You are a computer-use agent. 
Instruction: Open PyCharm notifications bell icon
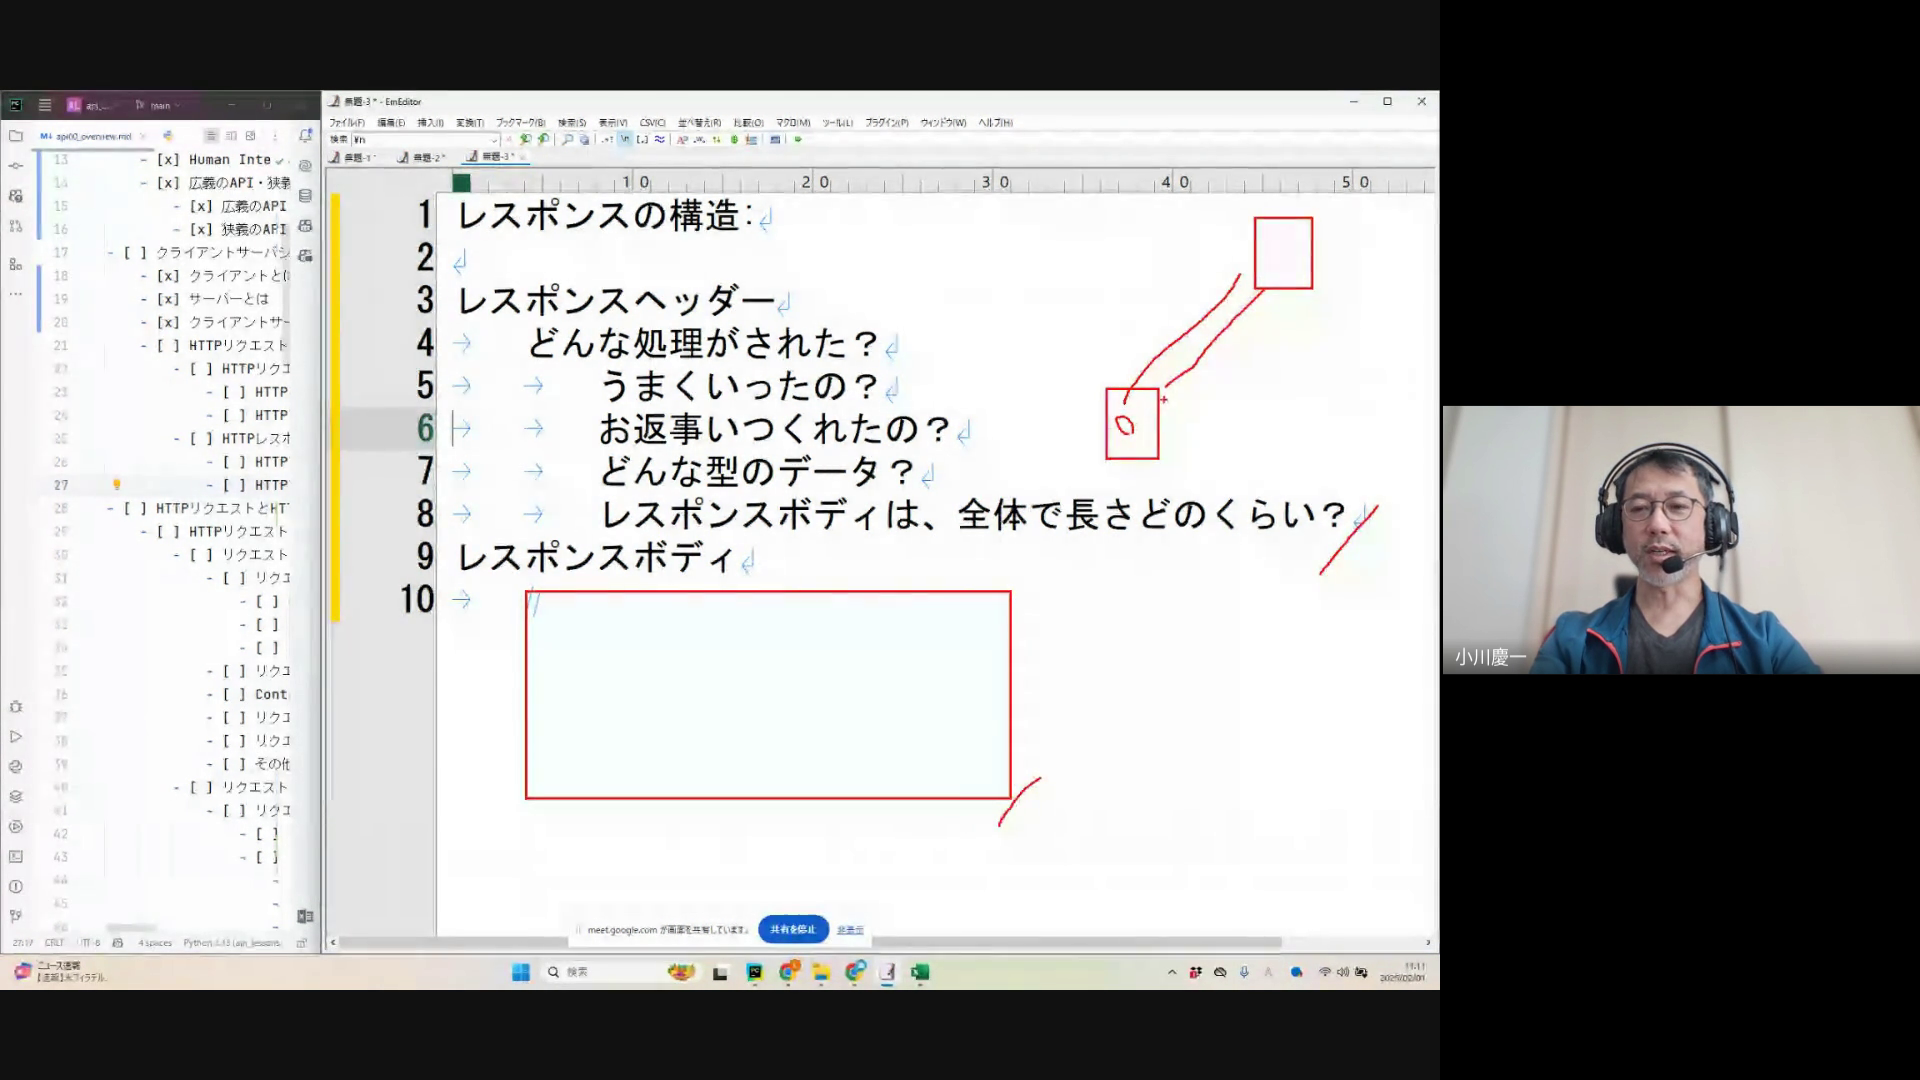click(306, 136)
